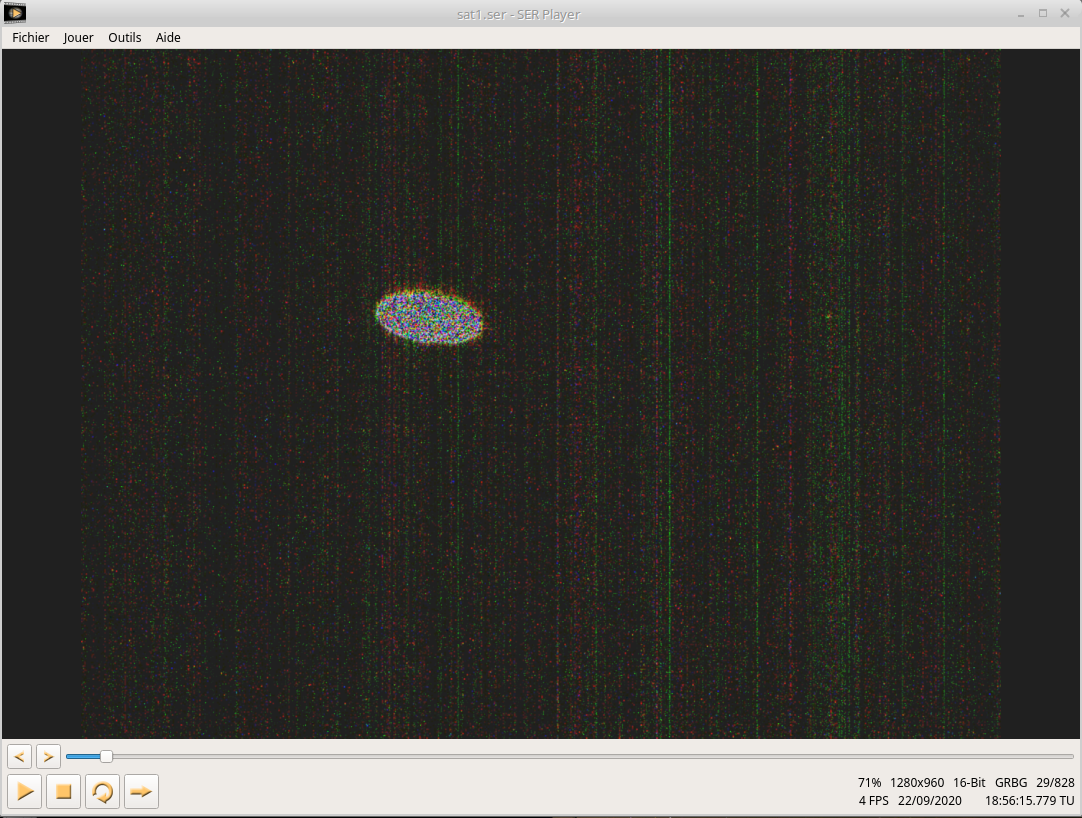Viewport: 1082px width, 818px height.
Task: Open the Outils menu
Action: click(x=124, y=37)
